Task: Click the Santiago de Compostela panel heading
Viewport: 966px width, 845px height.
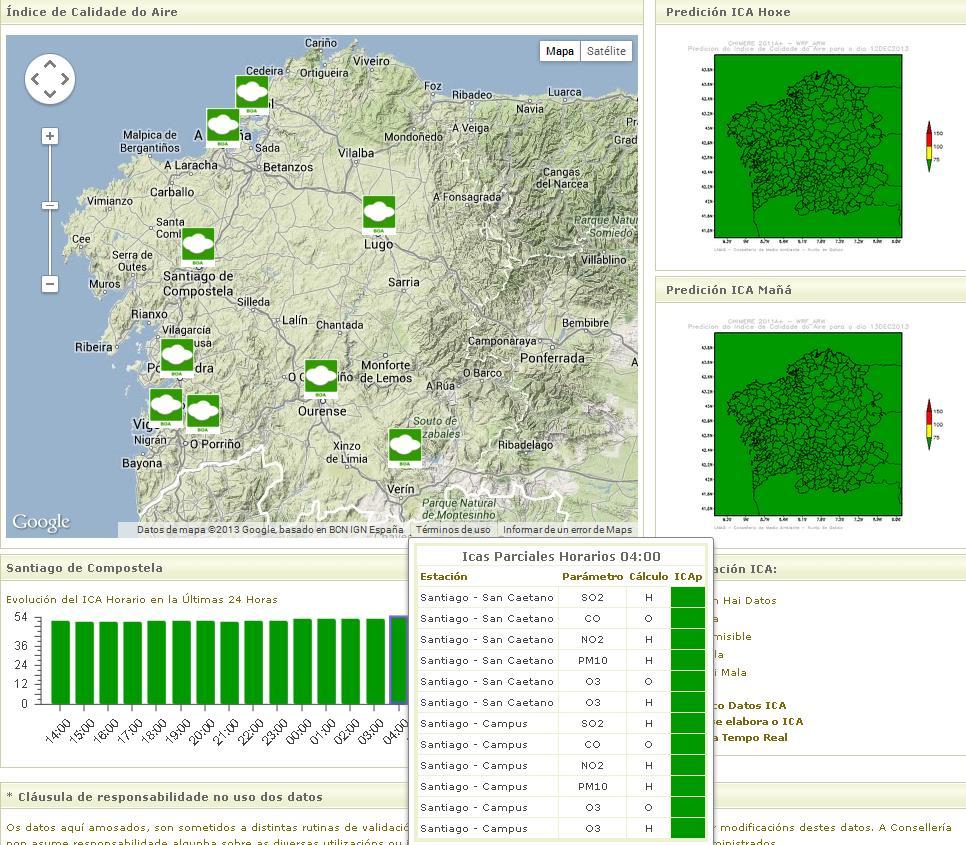Action: pyautogui.click(x=84, y=568)
